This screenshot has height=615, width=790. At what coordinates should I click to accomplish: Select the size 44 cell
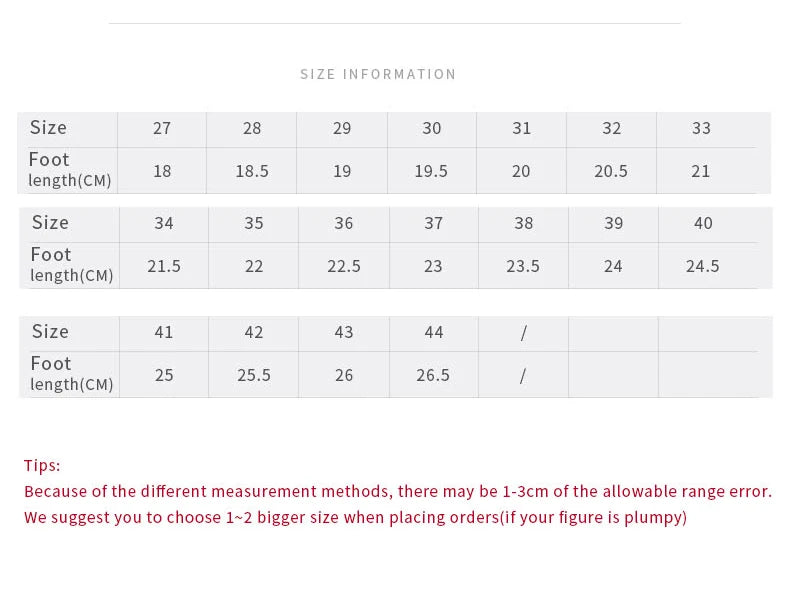click(434, 332)
